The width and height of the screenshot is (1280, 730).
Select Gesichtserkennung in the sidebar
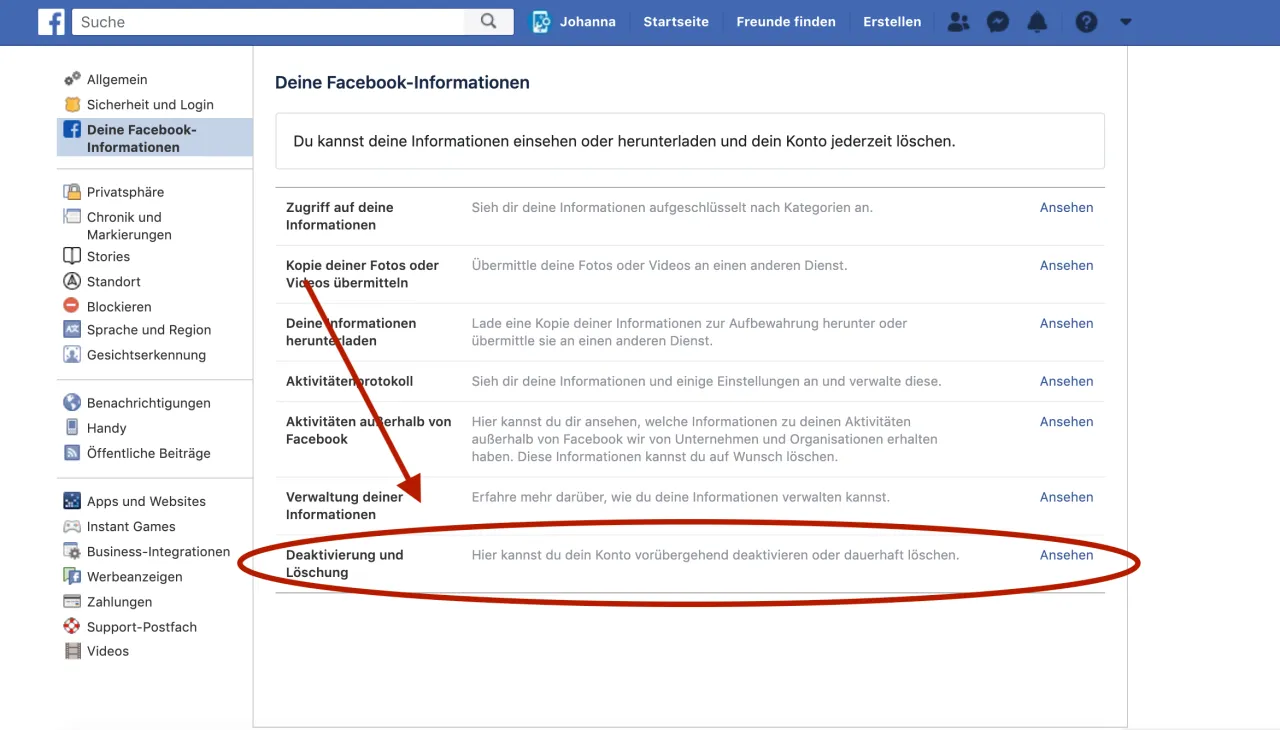pyautogui.click(x=146, y=355)
